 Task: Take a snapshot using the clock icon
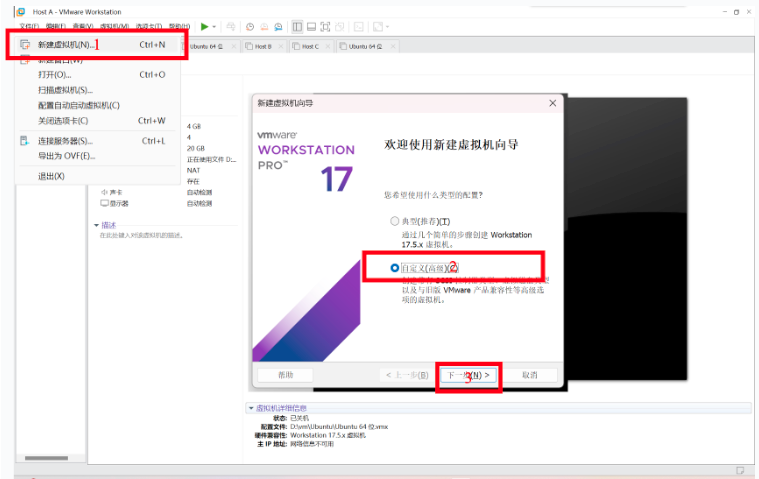tap(250, 27)
